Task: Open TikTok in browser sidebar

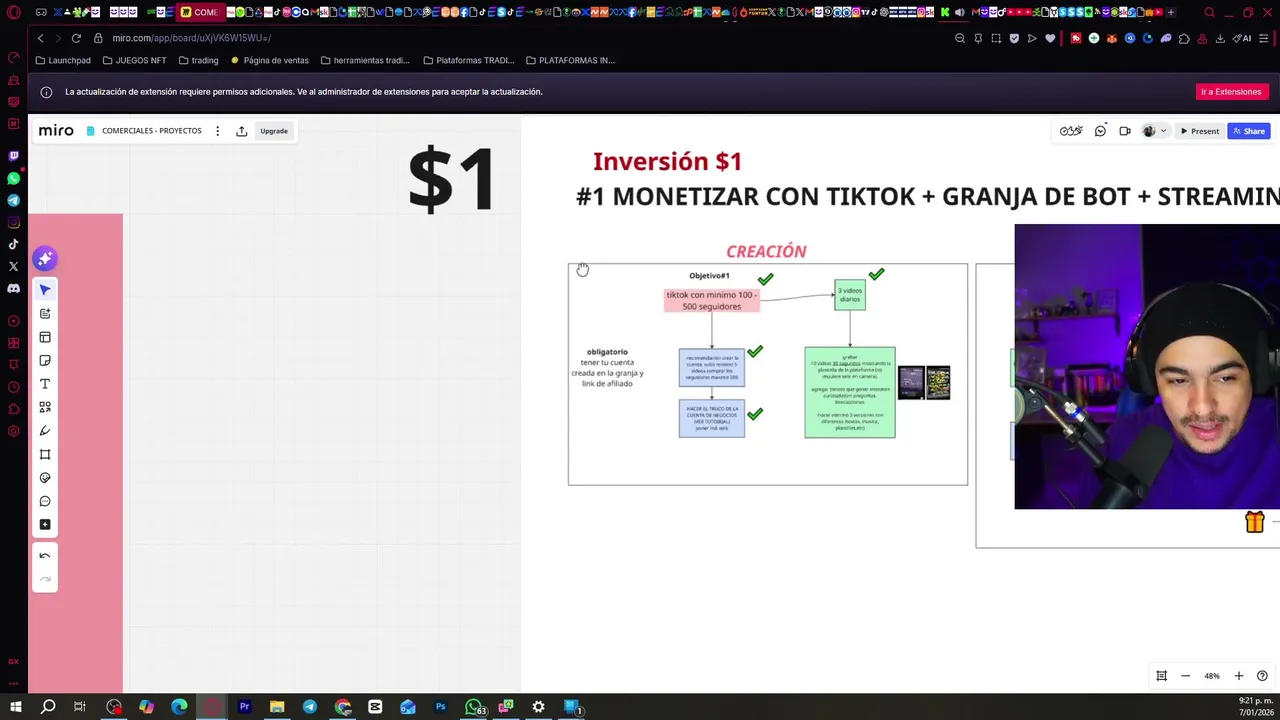Action: (x=13, y=244)
